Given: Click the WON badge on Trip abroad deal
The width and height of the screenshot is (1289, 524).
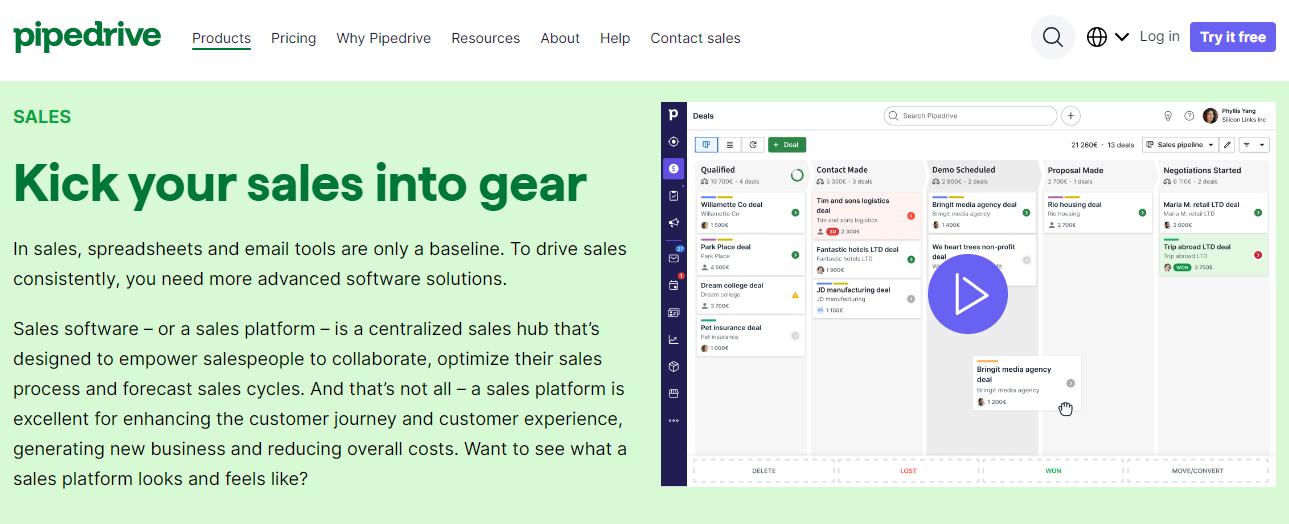Looking at the screenshot, I should tap(1183, 268).
